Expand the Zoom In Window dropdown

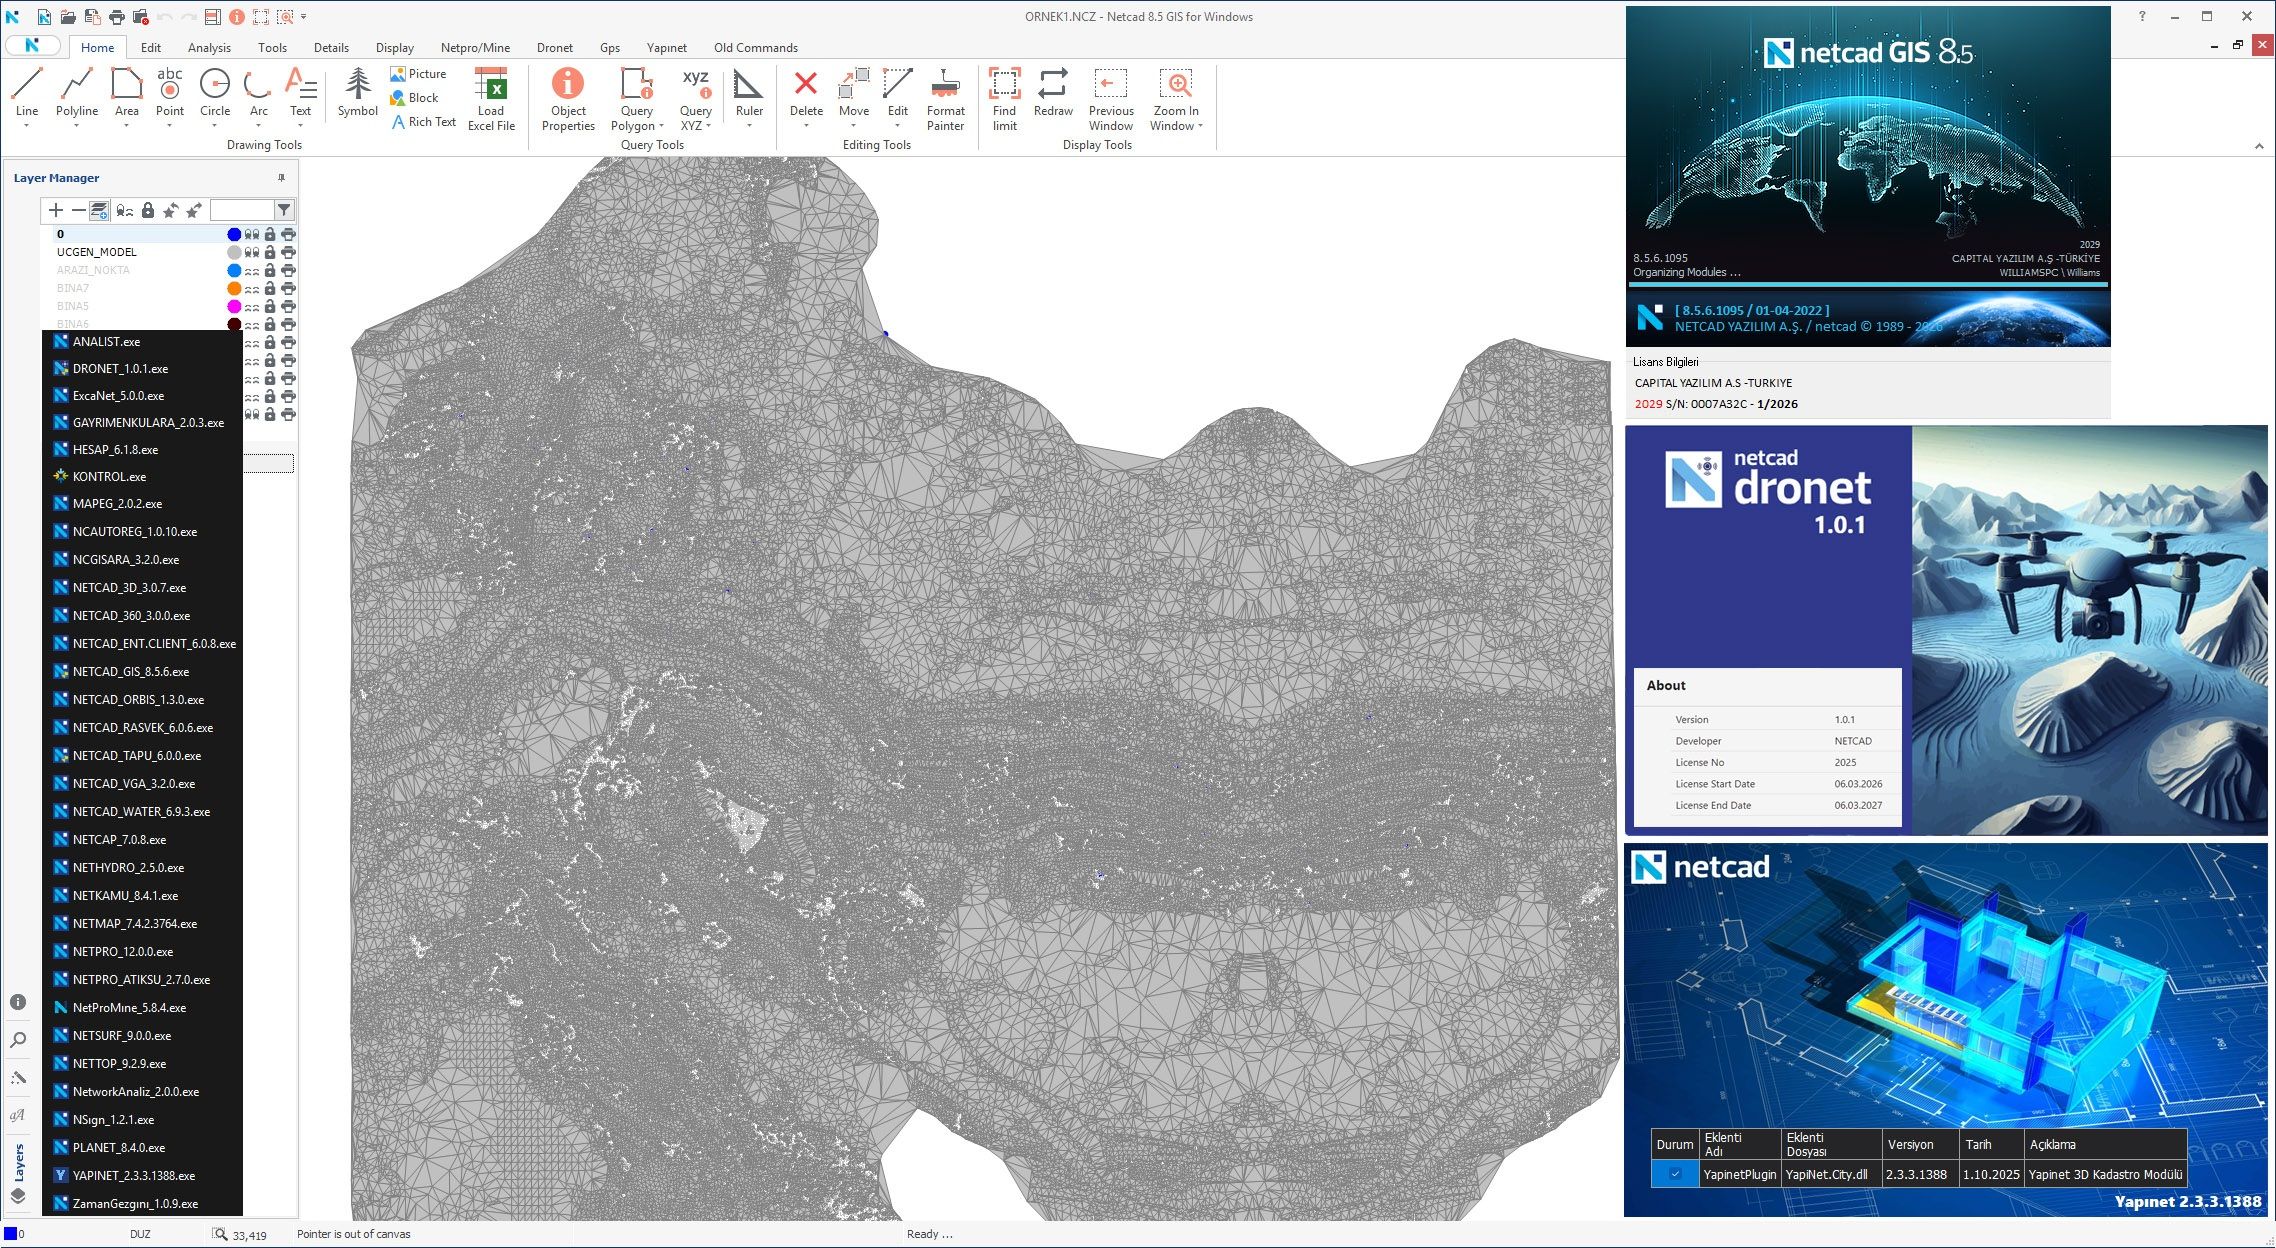pos(1200,126)
